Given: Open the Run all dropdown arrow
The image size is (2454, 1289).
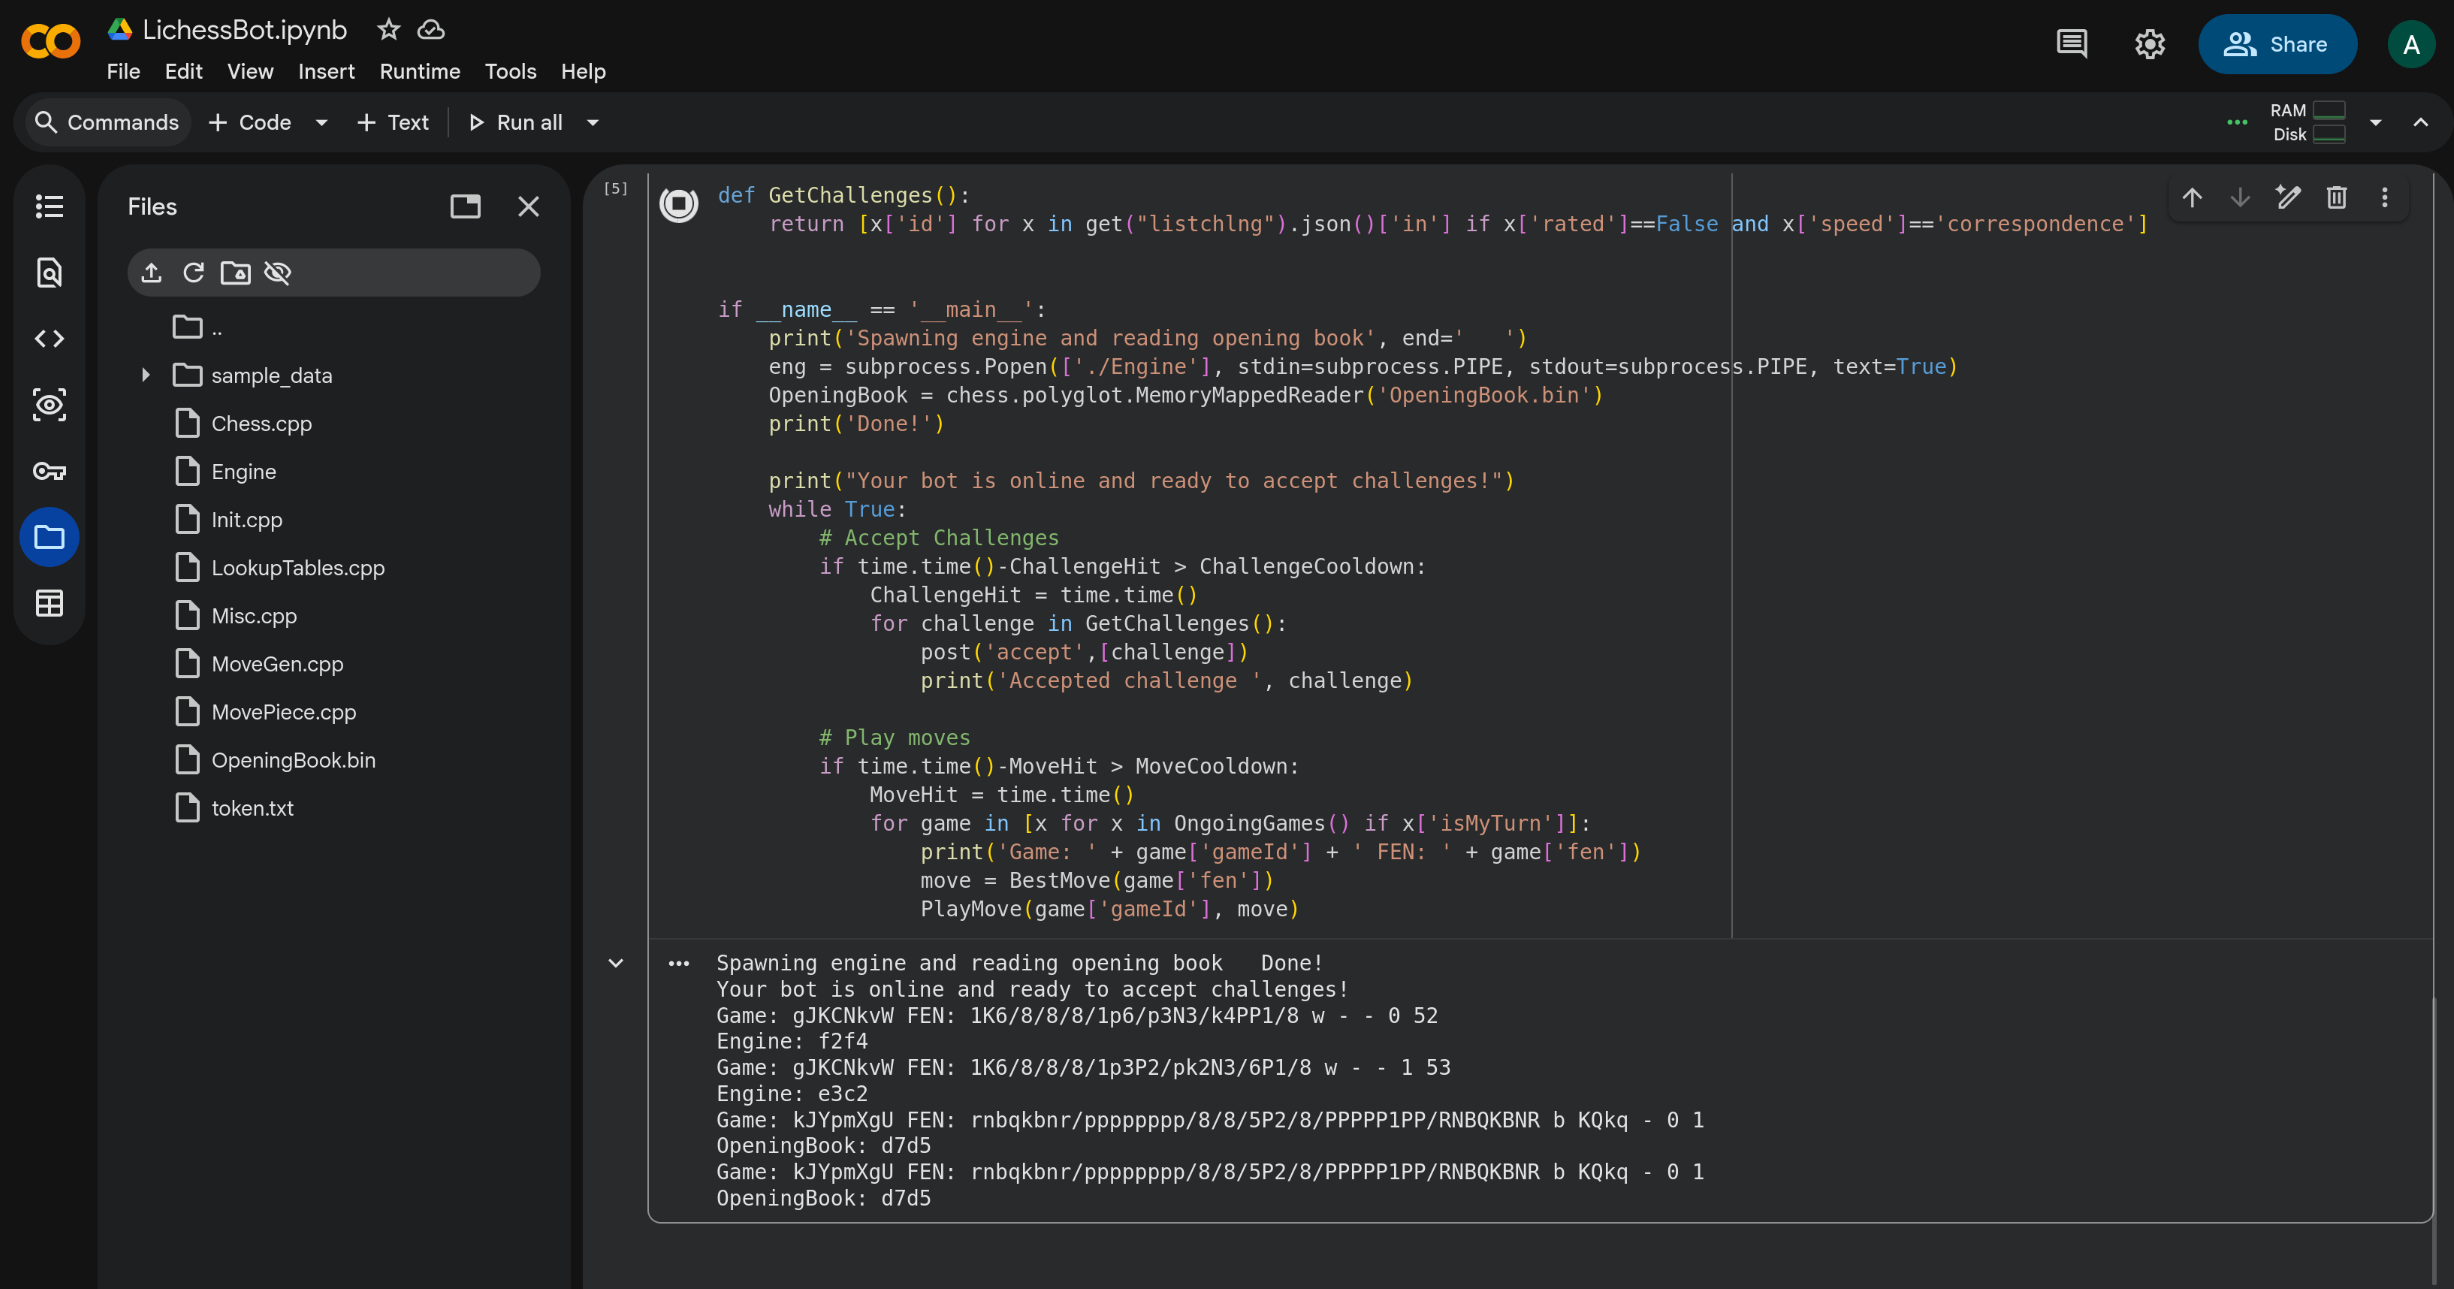Looking at the screenshot, I should [x=593, y=122].
